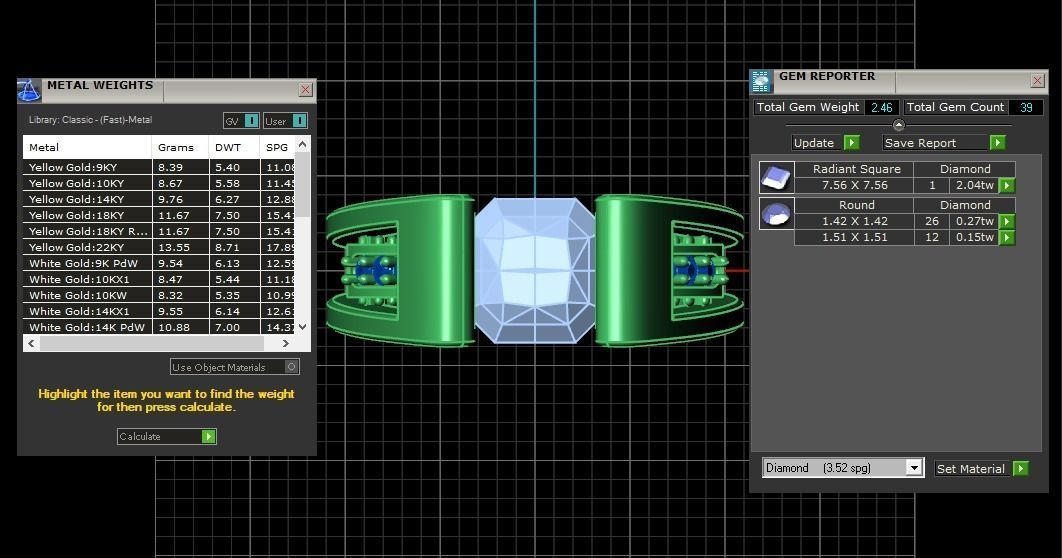Select the Yellow Gold:14KY row
Viewport: 1062px width, 558px height.
[158, 200]
